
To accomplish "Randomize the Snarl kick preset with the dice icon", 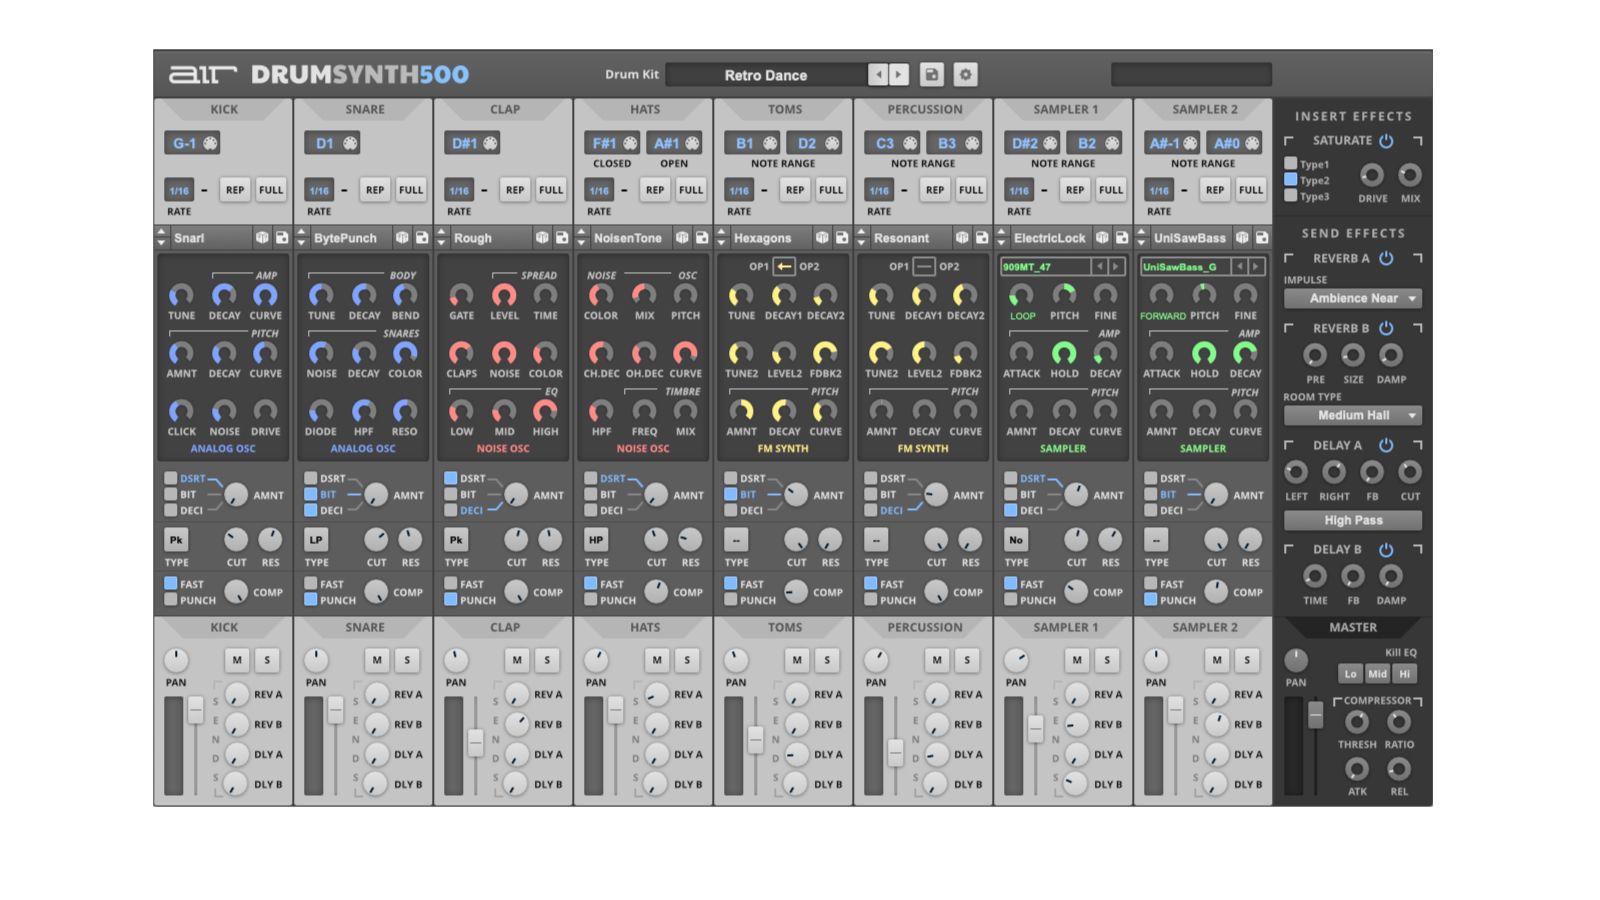I will 263,239.
